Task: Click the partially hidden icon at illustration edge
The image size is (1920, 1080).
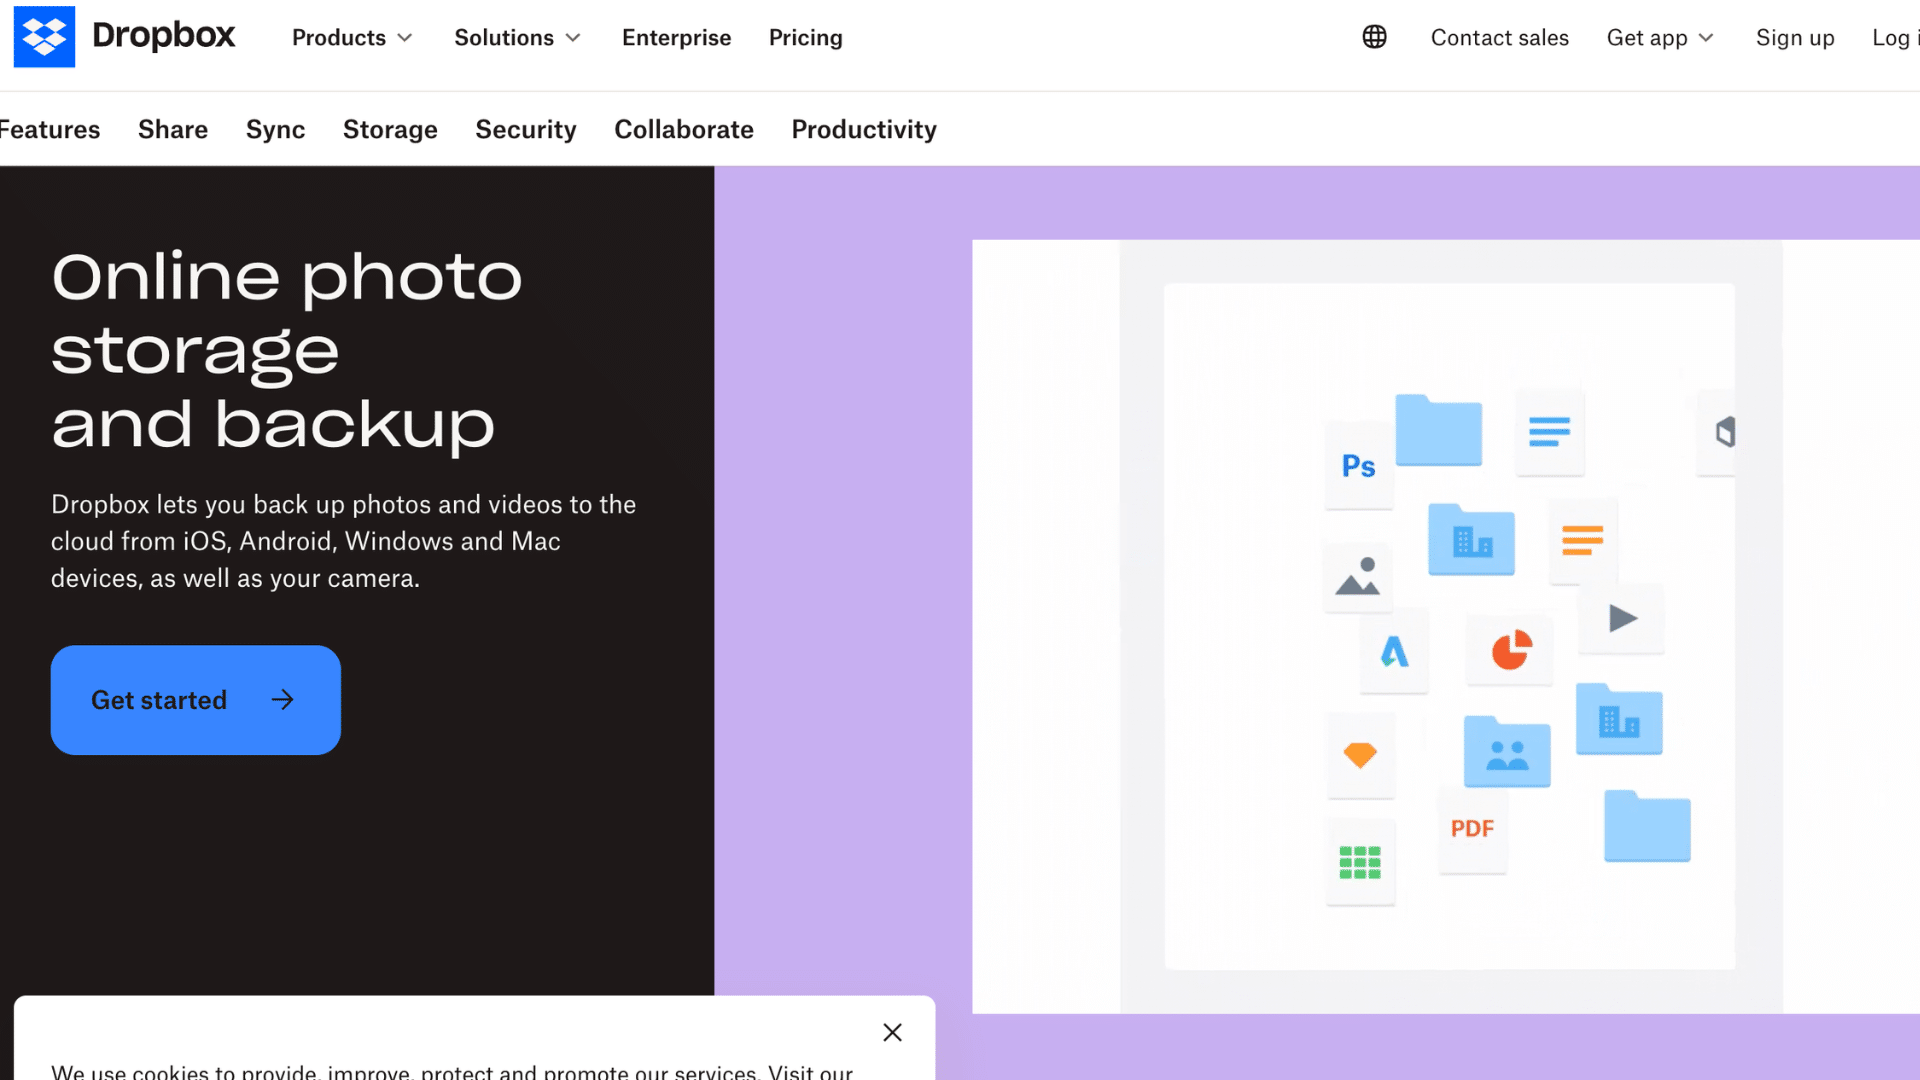Action: 1718,432
